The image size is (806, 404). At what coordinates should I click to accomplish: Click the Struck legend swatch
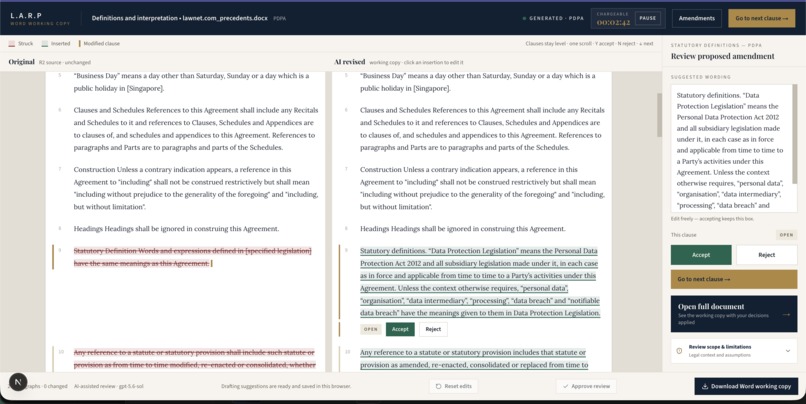tap(12, 44)
